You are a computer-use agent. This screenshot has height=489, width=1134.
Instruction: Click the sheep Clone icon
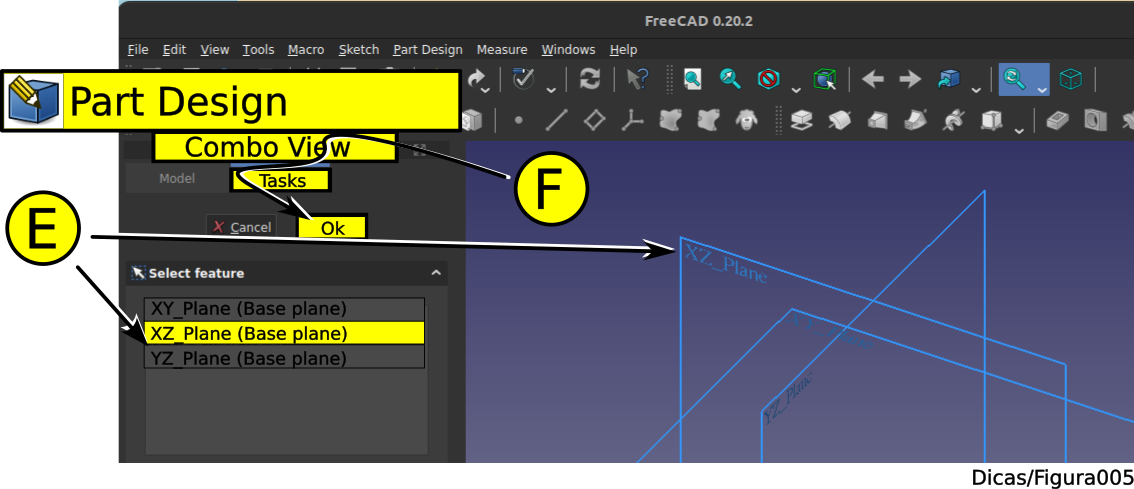point(746,120)
